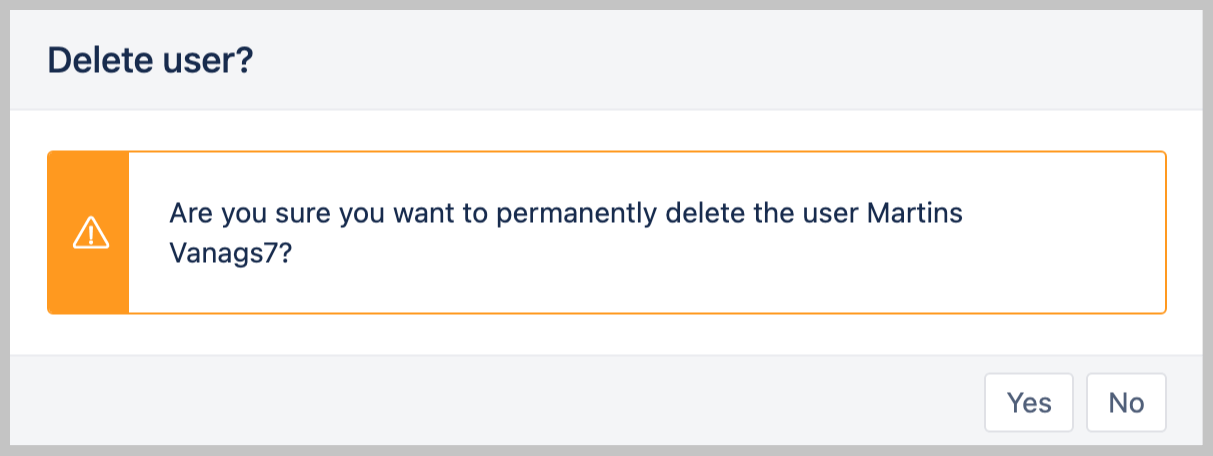The width and height of the screenshot is (1213, 456).
Task: Confirm deletion with the Yes button
Action: tap(1029, 402)
